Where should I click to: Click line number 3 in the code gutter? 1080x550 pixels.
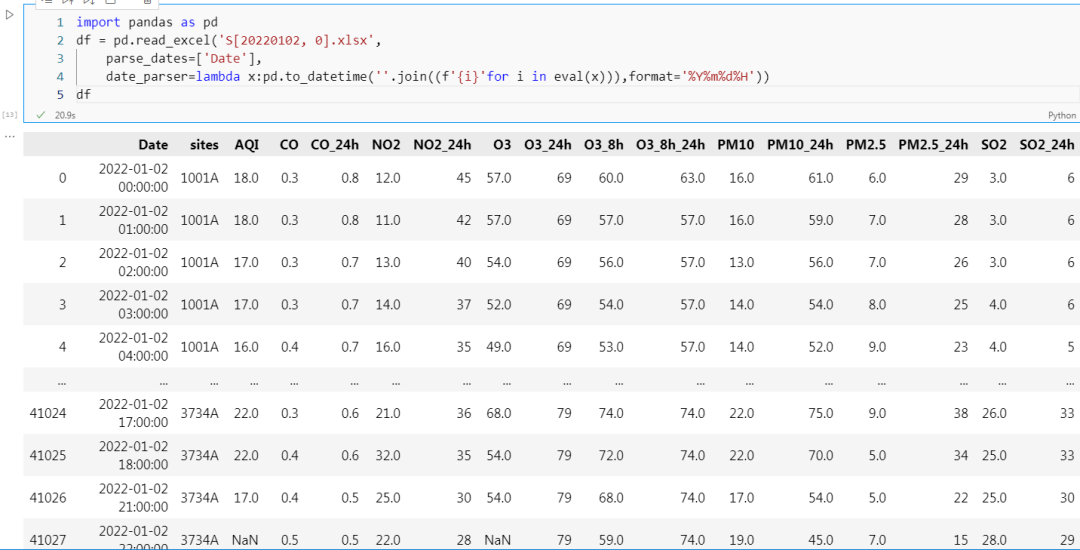[60, 58]
